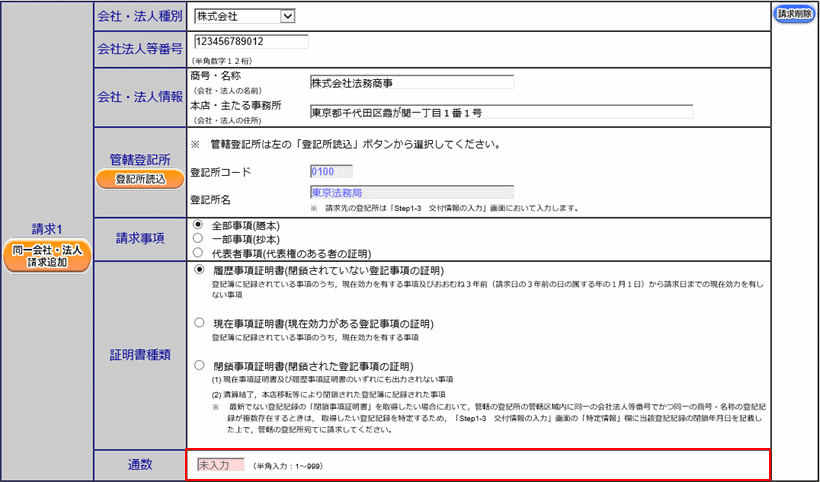
Task: Click the 会社法人等番号 input field
Action: [251, 41]
